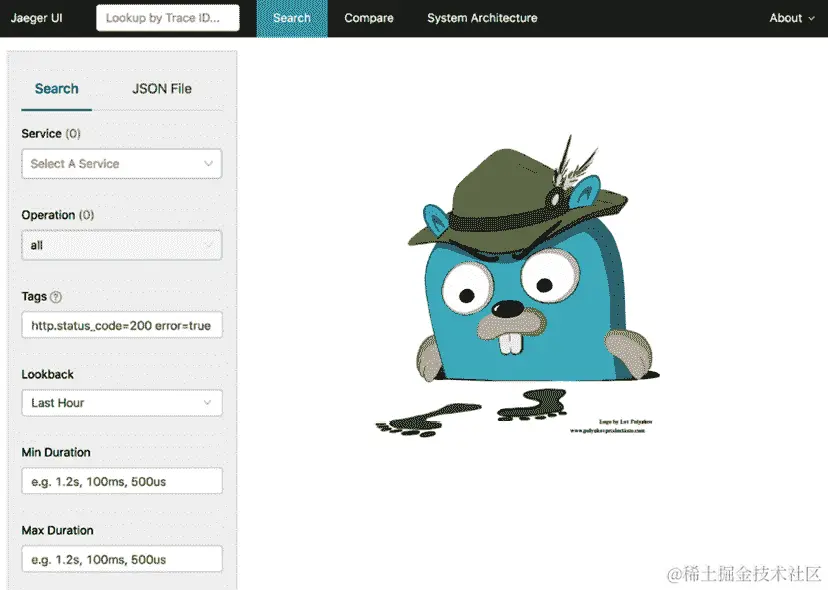Navigate to the Search page

(291, 17)
